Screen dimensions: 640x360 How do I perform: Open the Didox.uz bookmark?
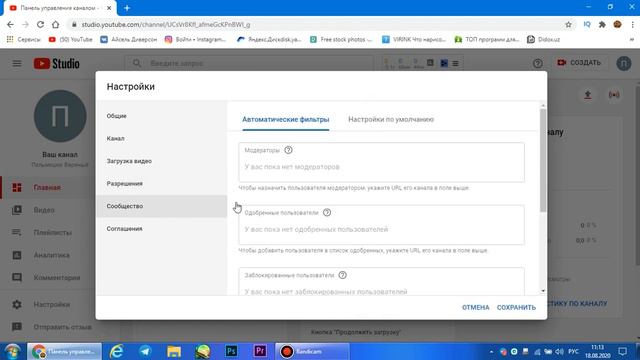click(x=543, y=40)
